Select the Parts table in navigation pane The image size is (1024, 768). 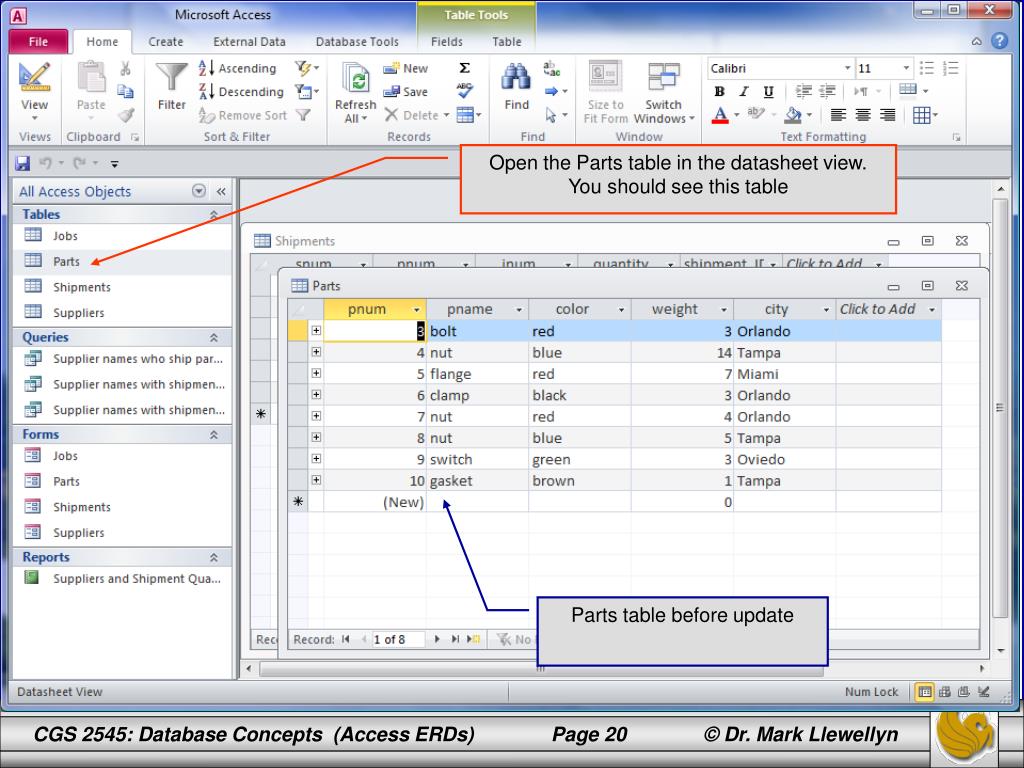coord(122,261)
